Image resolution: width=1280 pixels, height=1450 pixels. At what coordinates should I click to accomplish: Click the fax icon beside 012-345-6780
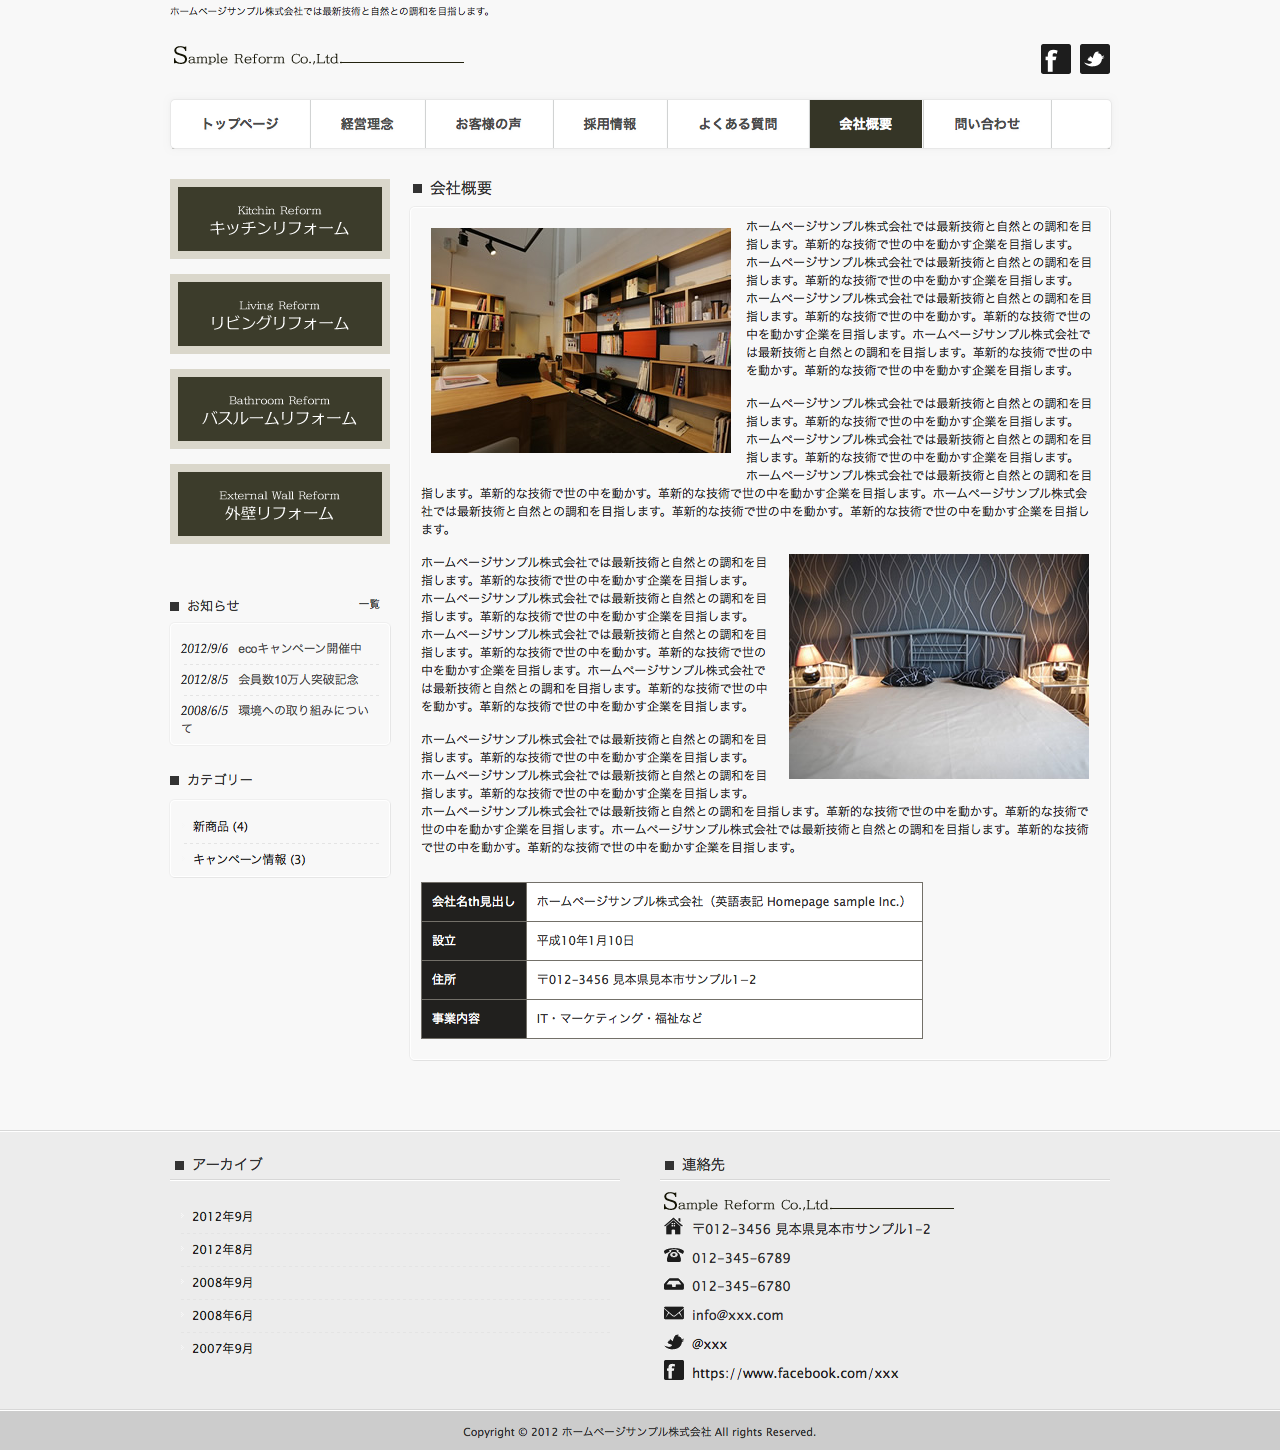pos(673,1285)
